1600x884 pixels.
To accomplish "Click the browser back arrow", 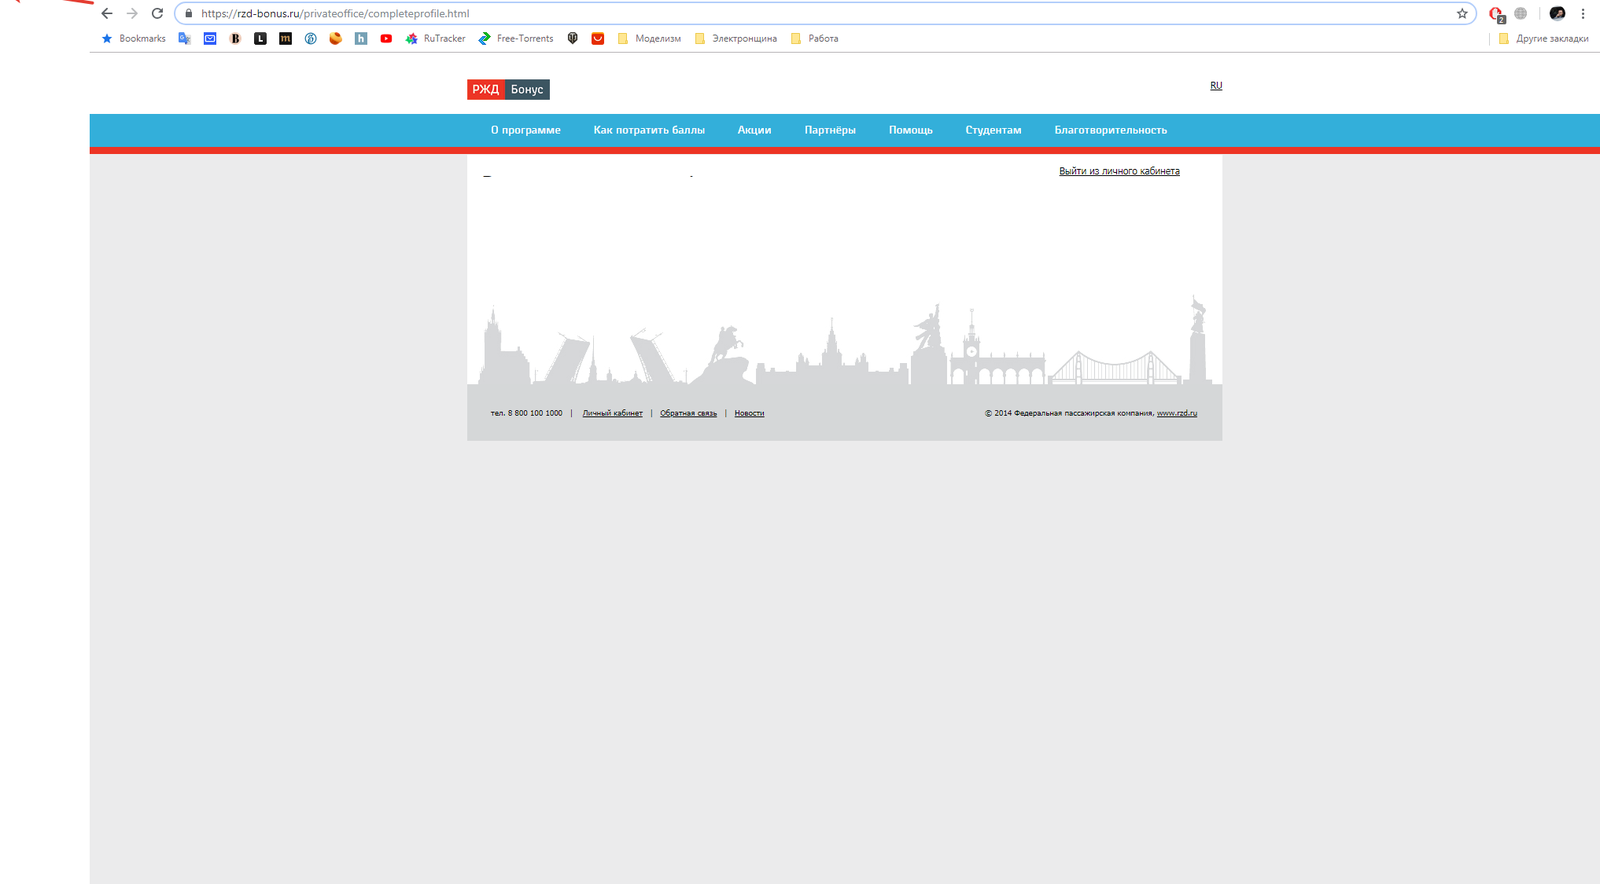I will coord(107,14).
